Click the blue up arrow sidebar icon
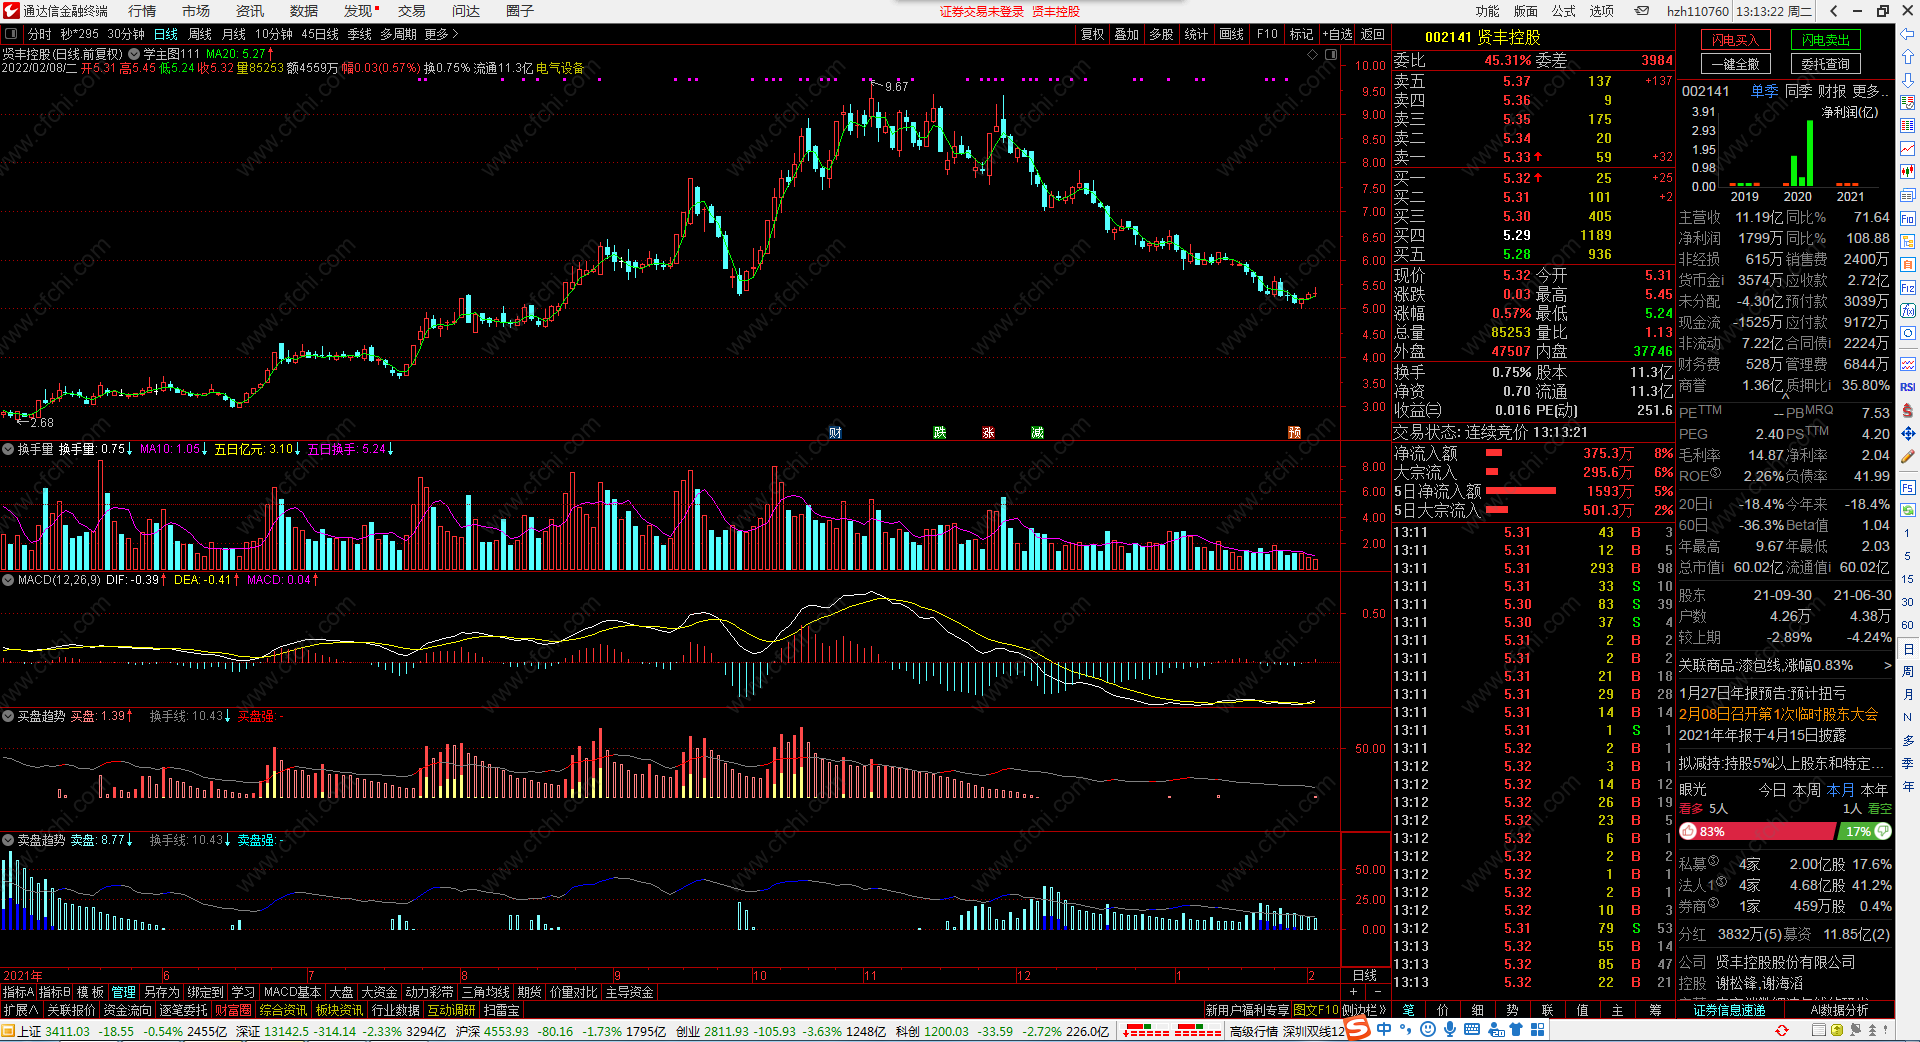 tap(1907, 57)
